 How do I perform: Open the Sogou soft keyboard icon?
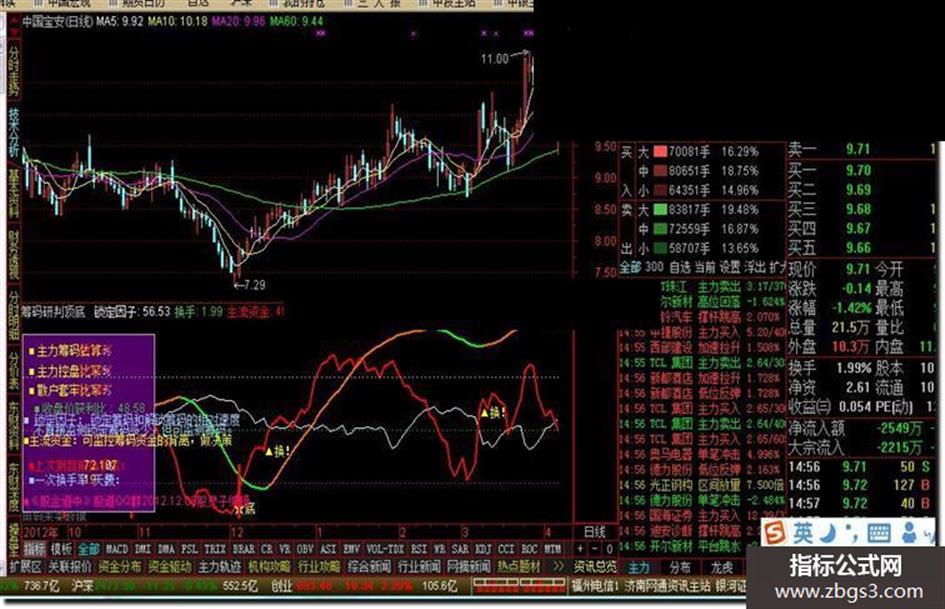pyautogui.click(x=879, y=533)
